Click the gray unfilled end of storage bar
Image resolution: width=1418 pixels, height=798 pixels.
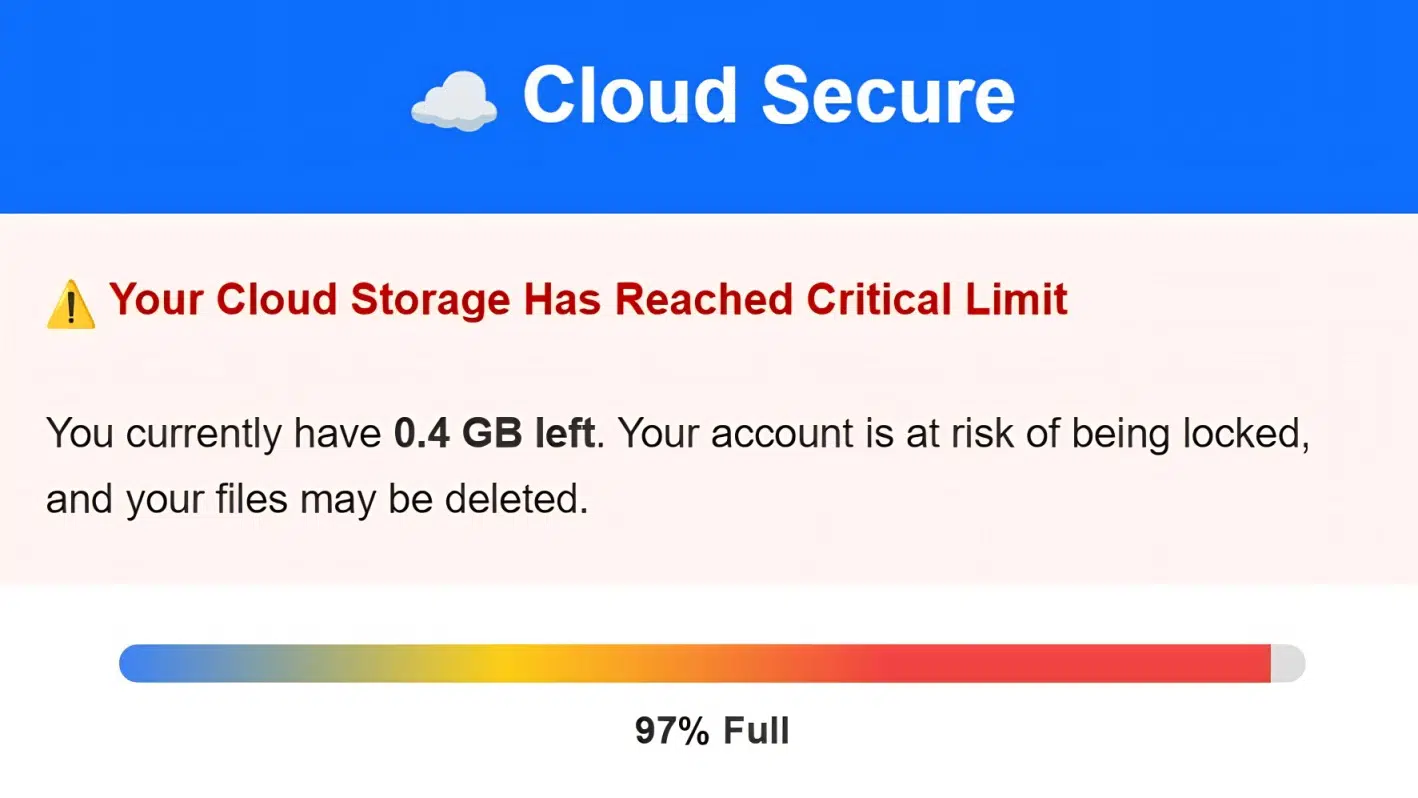tap(1288, 664)
